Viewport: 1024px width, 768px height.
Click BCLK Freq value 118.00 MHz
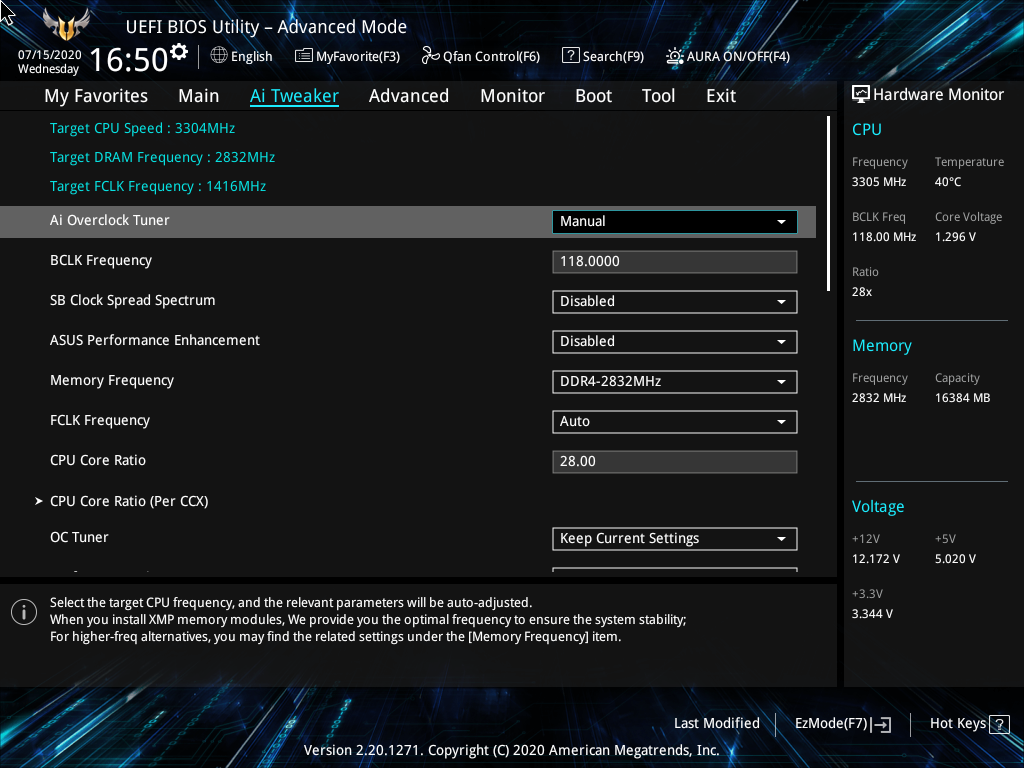884,237
